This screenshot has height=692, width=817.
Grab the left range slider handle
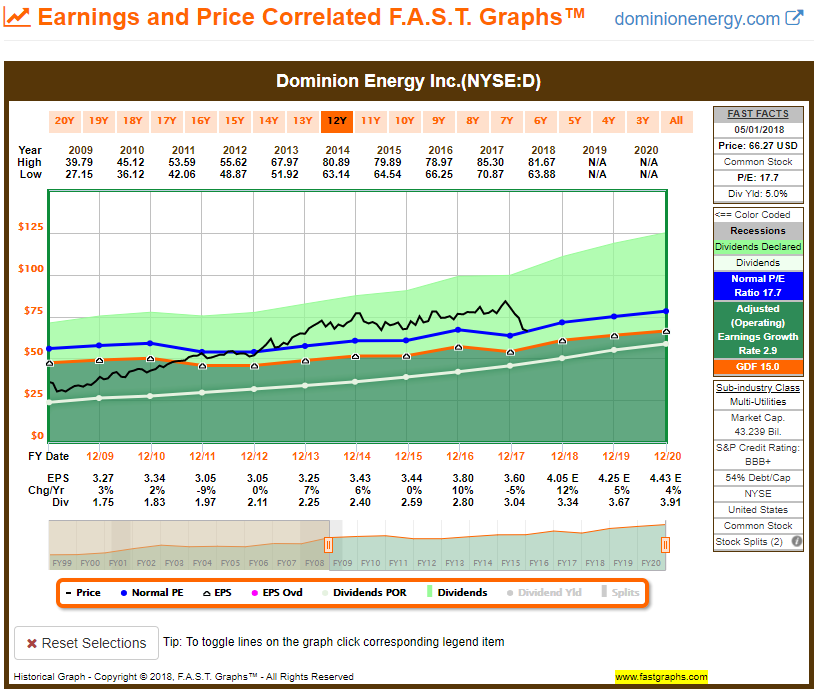328,545
